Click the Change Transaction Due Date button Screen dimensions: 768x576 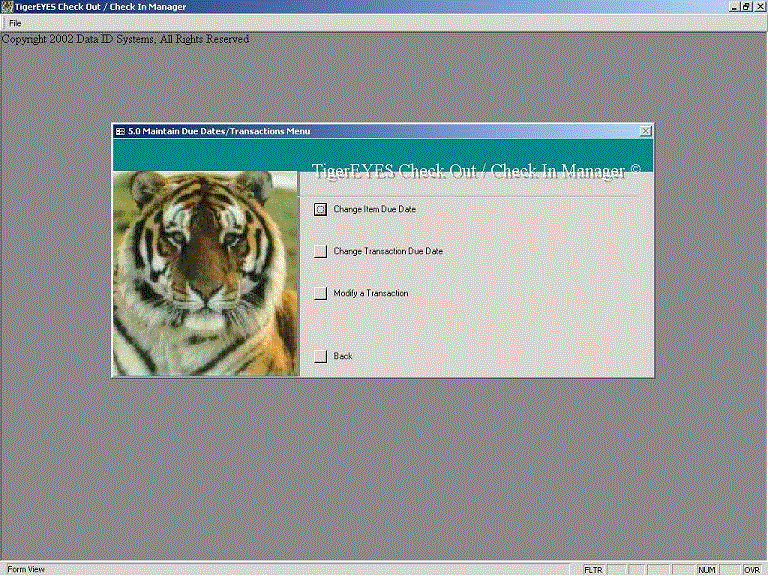(x=320, y=251)
